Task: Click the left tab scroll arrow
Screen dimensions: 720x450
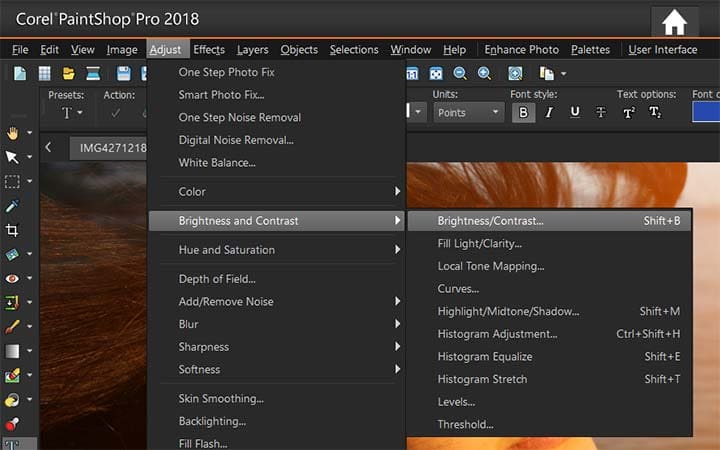Action: pyautogui.click(x=48, y=147)
